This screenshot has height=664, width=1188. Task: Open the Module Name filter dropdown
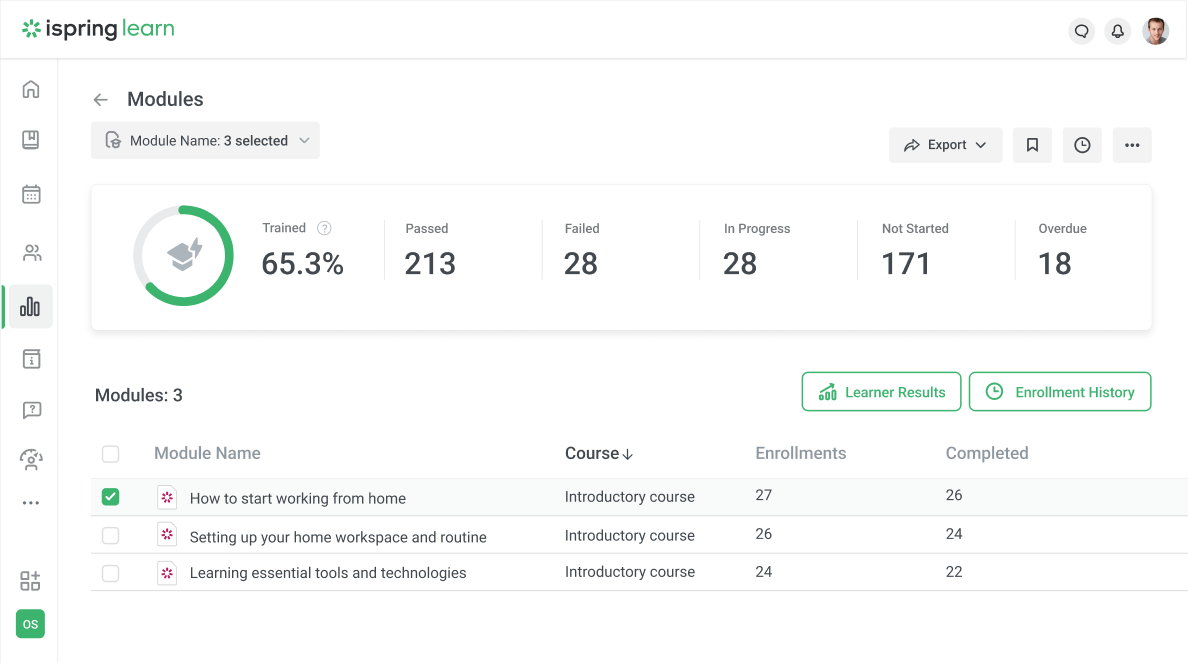pyautogui.click(x=205, y=140)
